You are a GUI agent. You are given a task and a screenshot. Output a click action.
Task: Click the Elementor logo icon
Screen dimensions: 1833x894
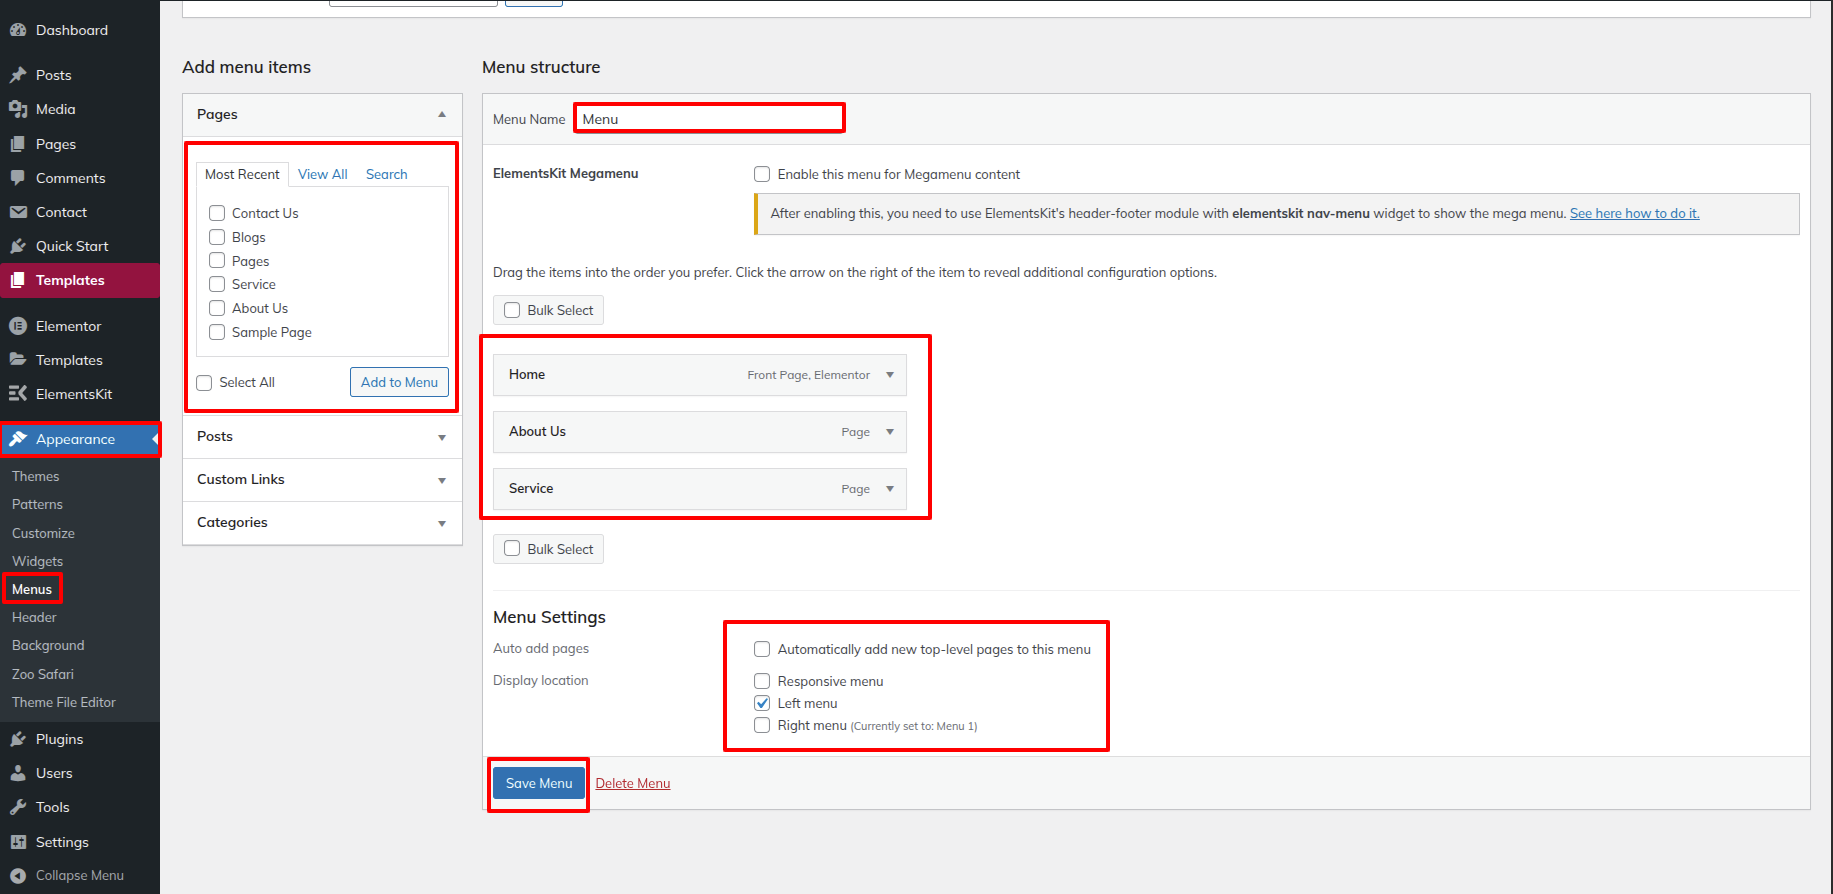tap(18, 326)
